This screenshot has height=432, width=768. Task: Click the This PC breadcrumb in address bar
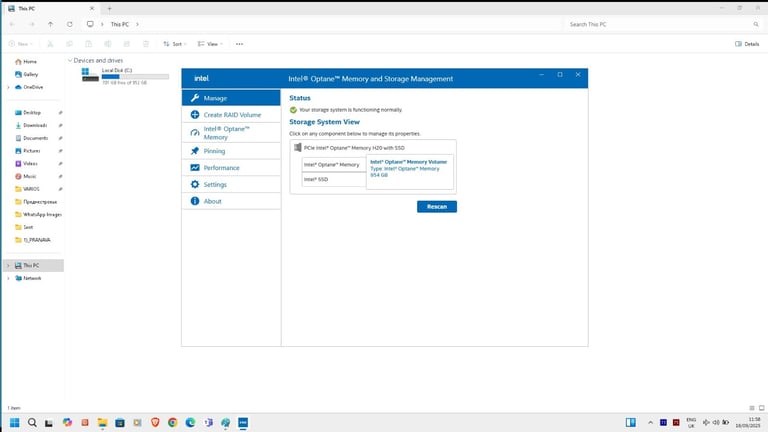pyautogui.click(x=120, y=24)
